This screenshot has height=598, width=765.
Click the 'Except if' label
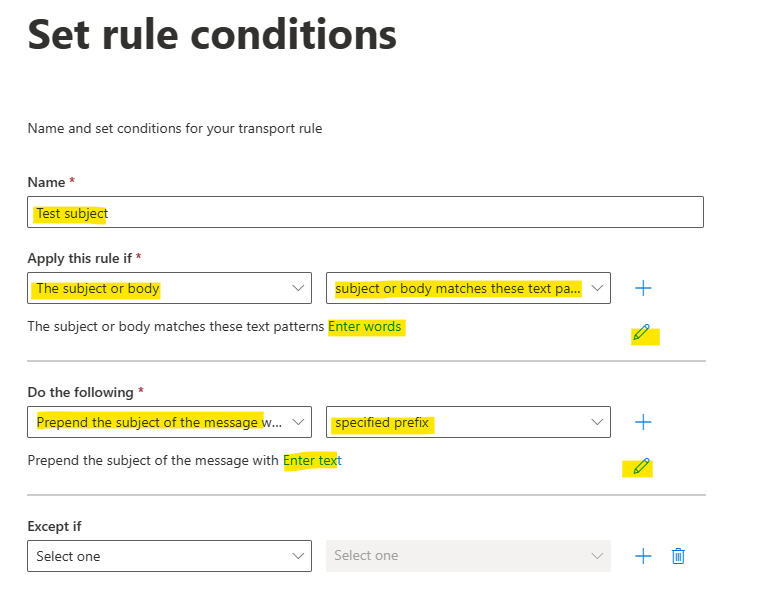click(55, 526)
